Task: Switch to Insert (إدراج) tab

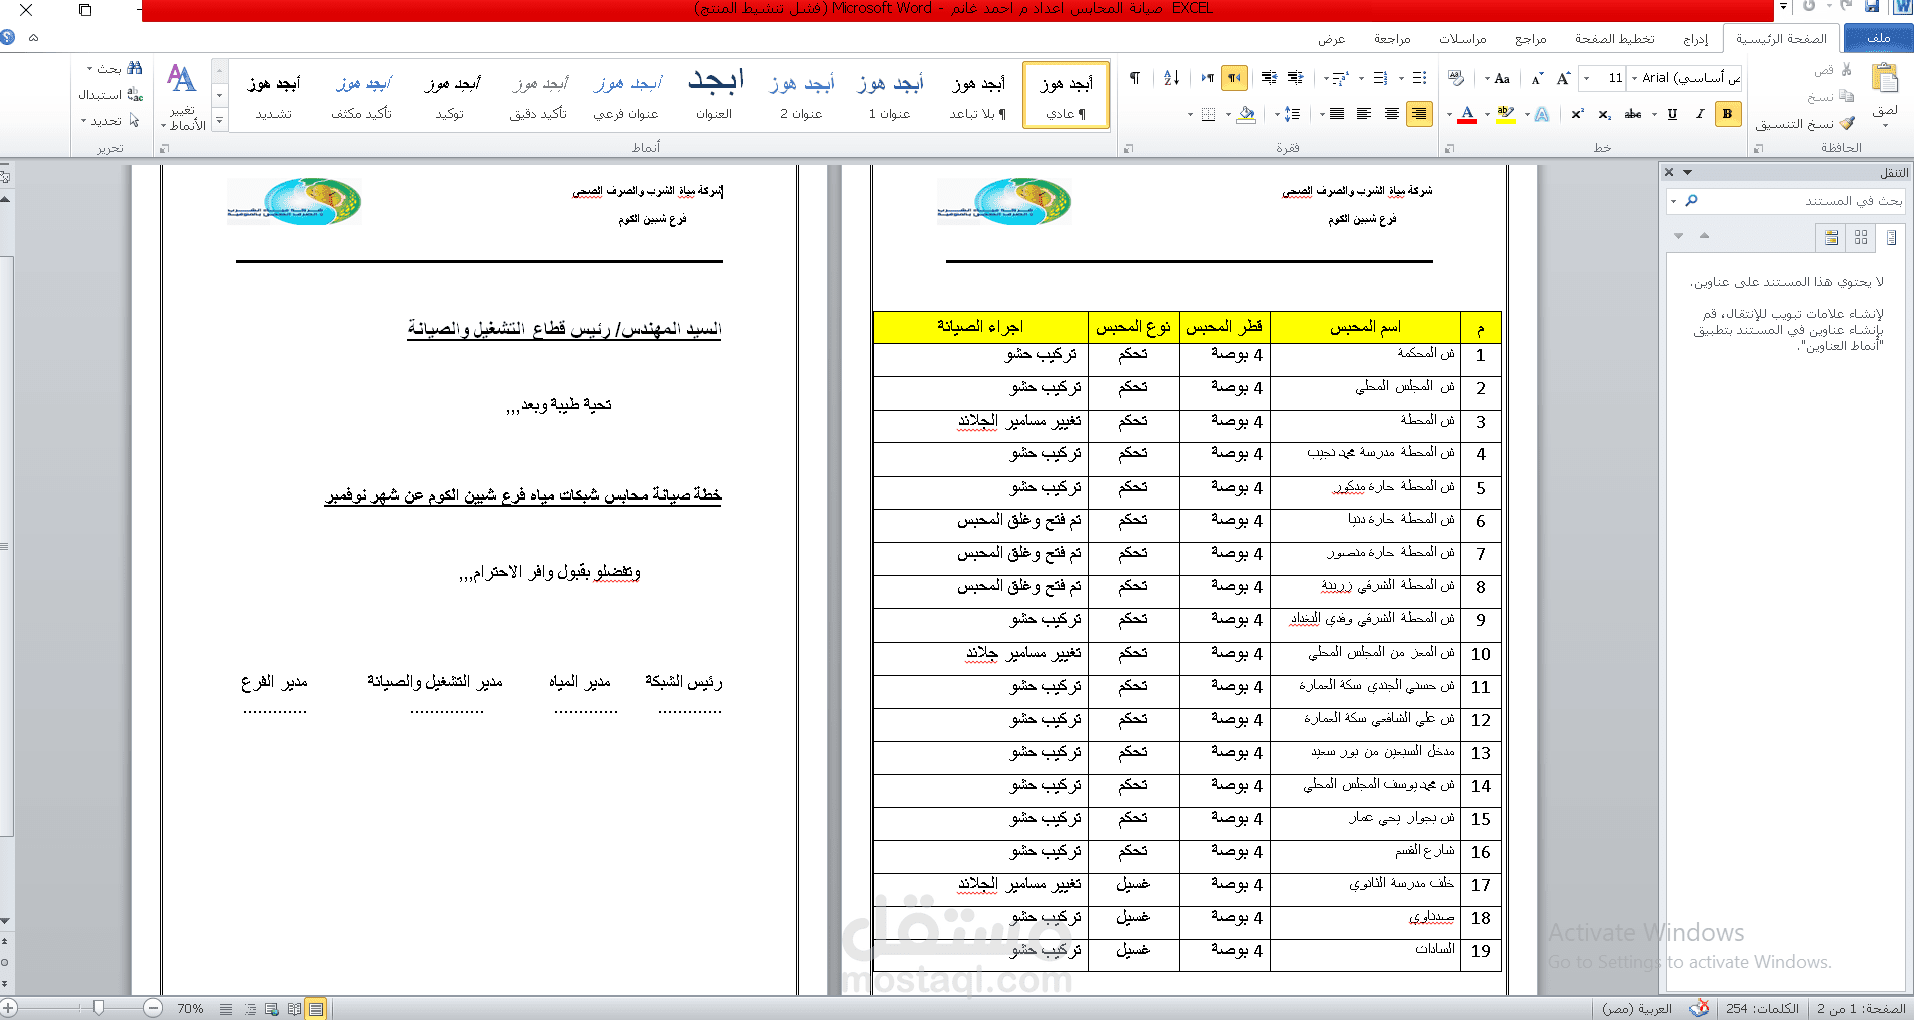Action: click(x=1695, y=39)
